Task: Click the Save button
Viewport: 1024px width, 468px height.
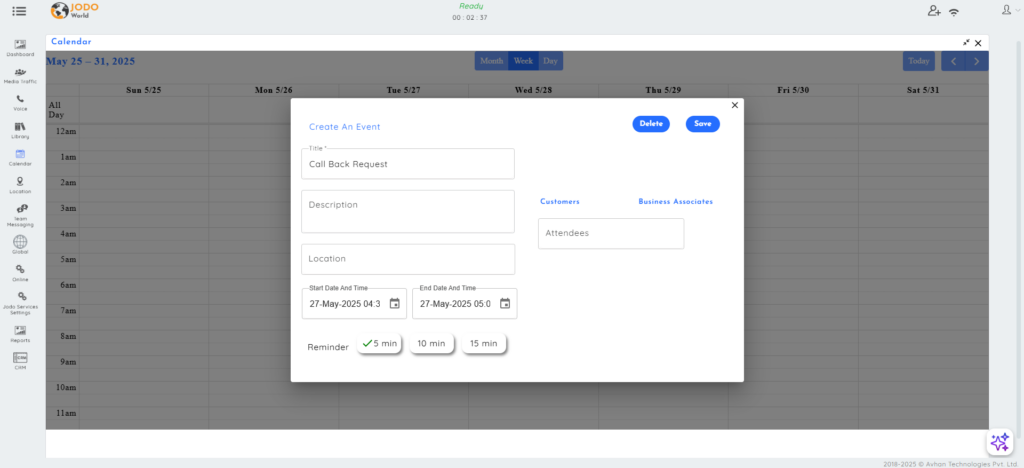Action: 703,124
